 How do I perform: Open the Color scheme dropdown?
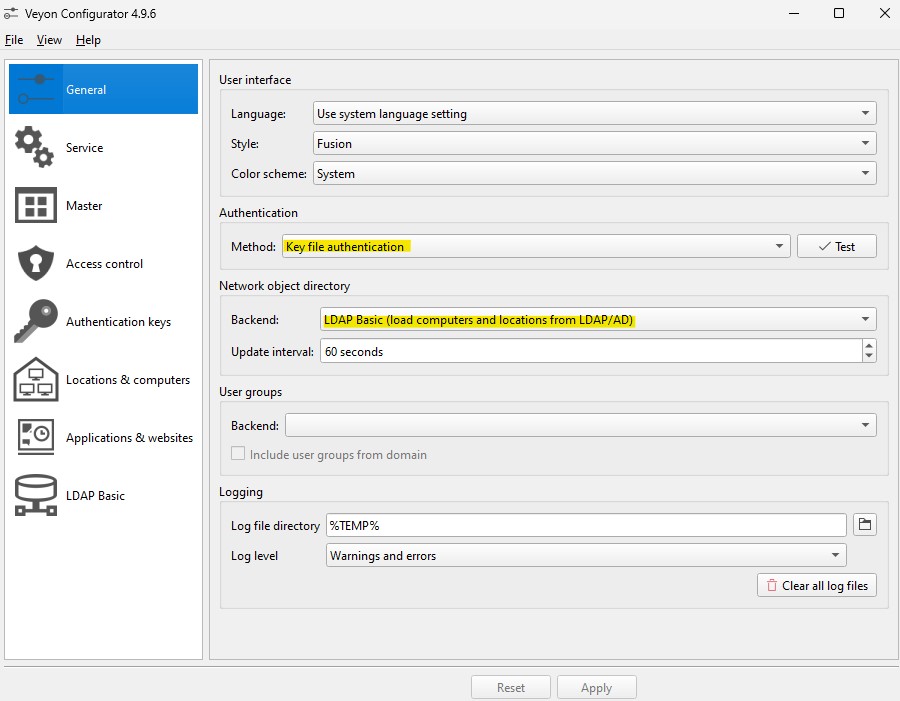click(595, 173)
